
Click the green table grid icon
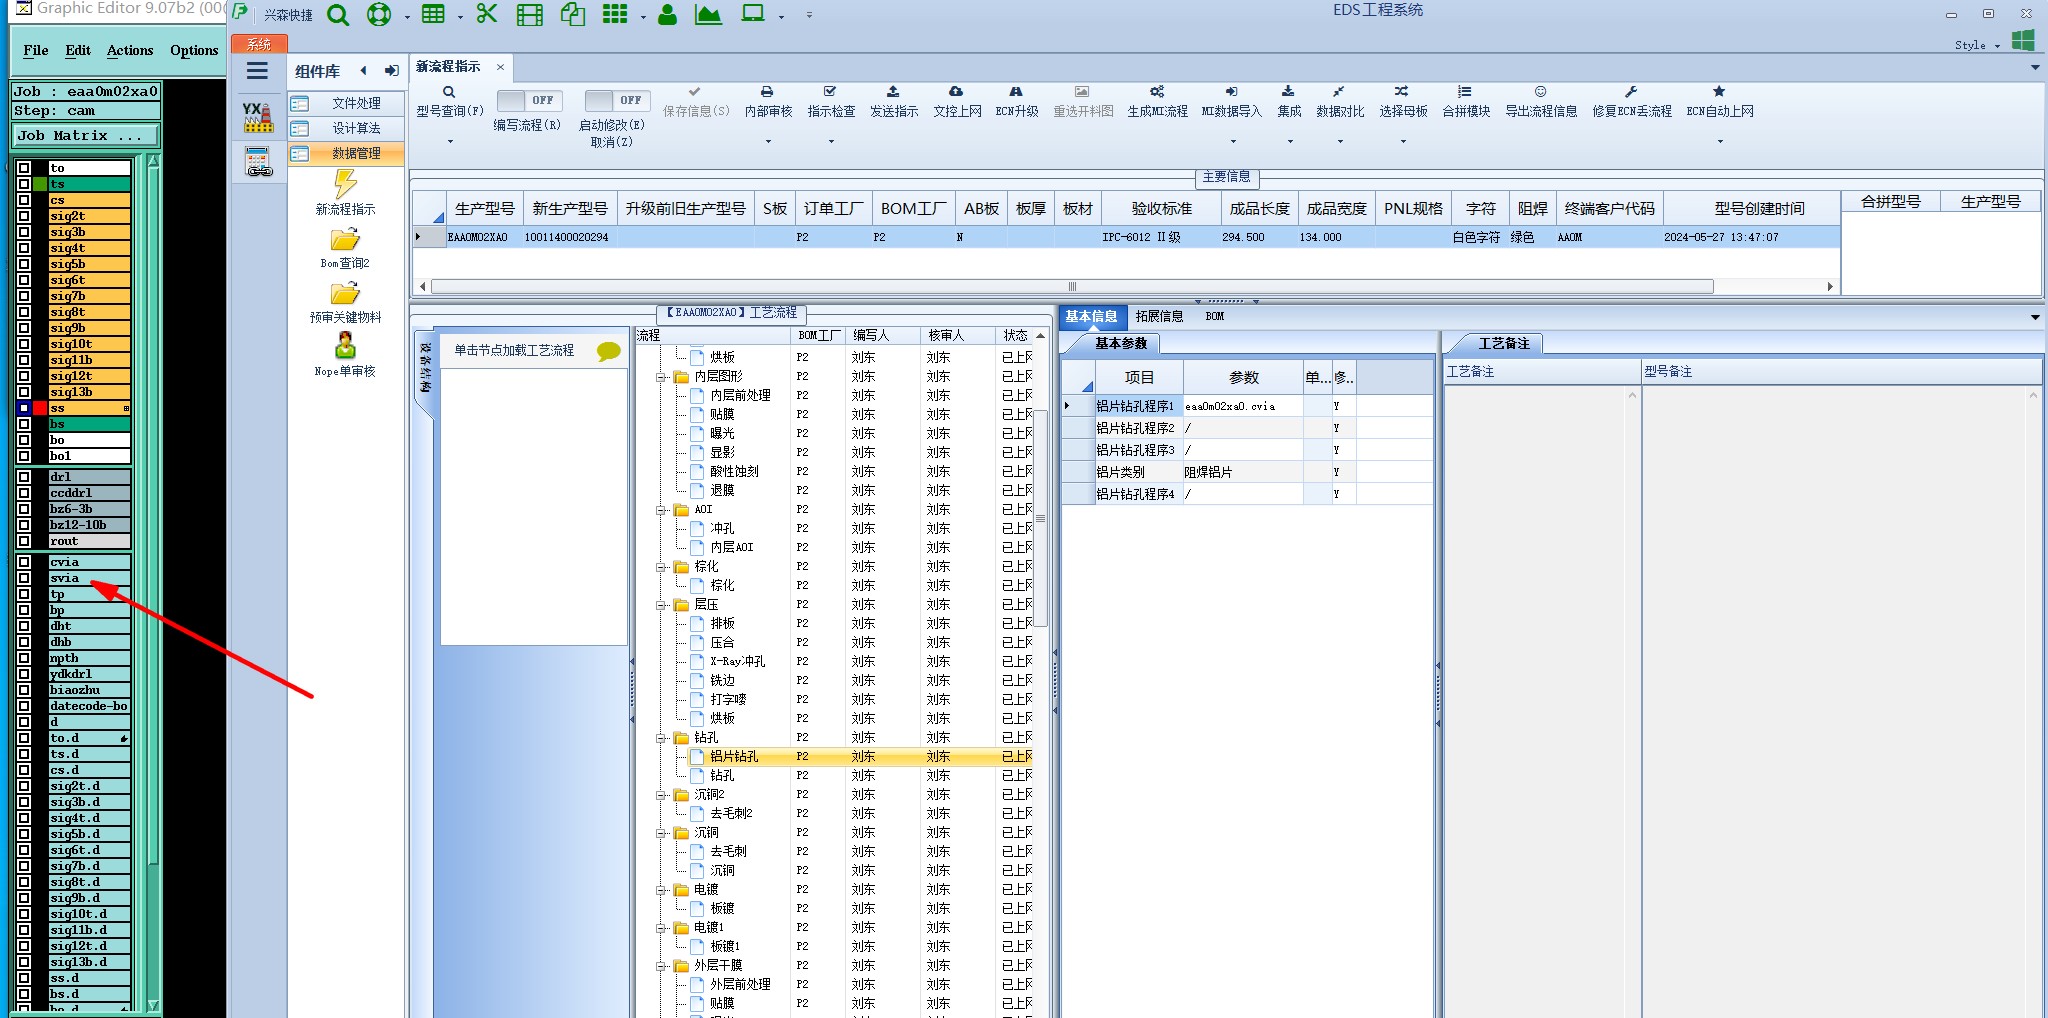tap(433, 14)
